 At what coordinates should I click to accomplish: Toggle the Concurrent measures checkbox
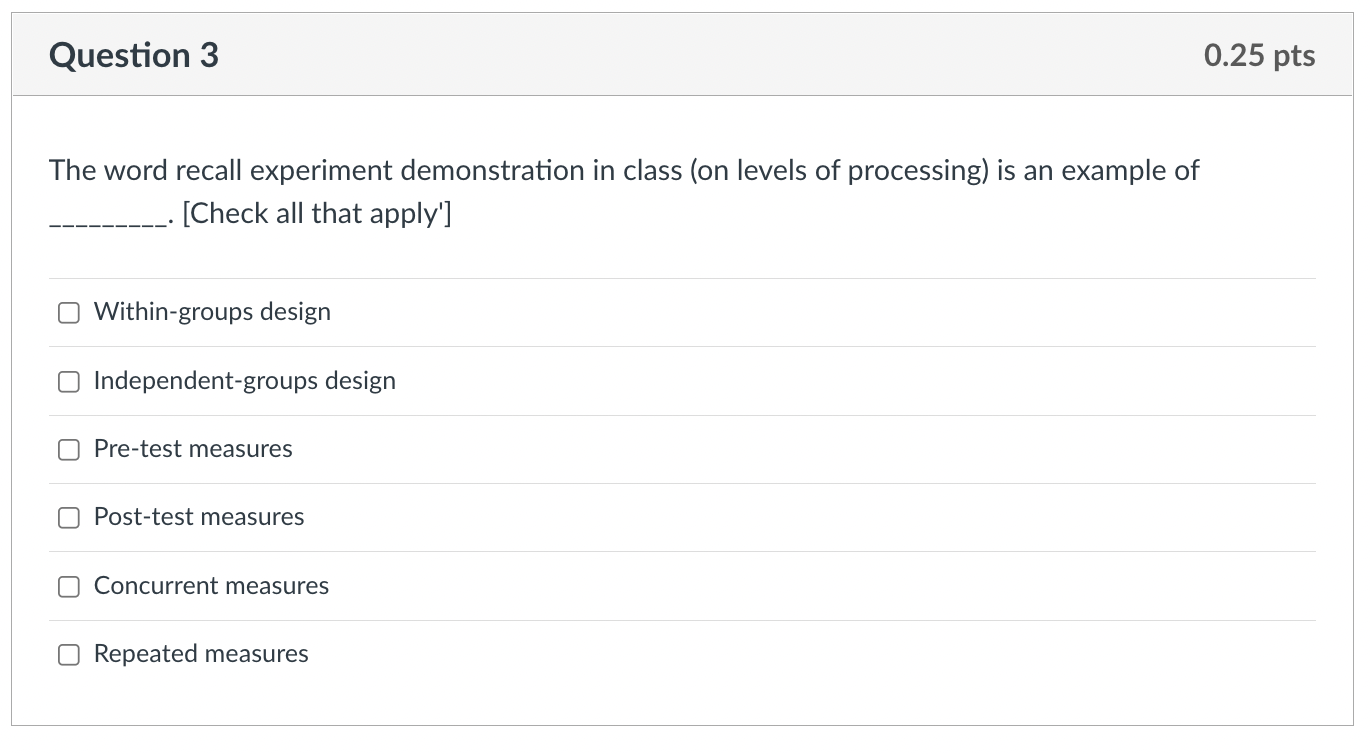[x=68, y=587]
